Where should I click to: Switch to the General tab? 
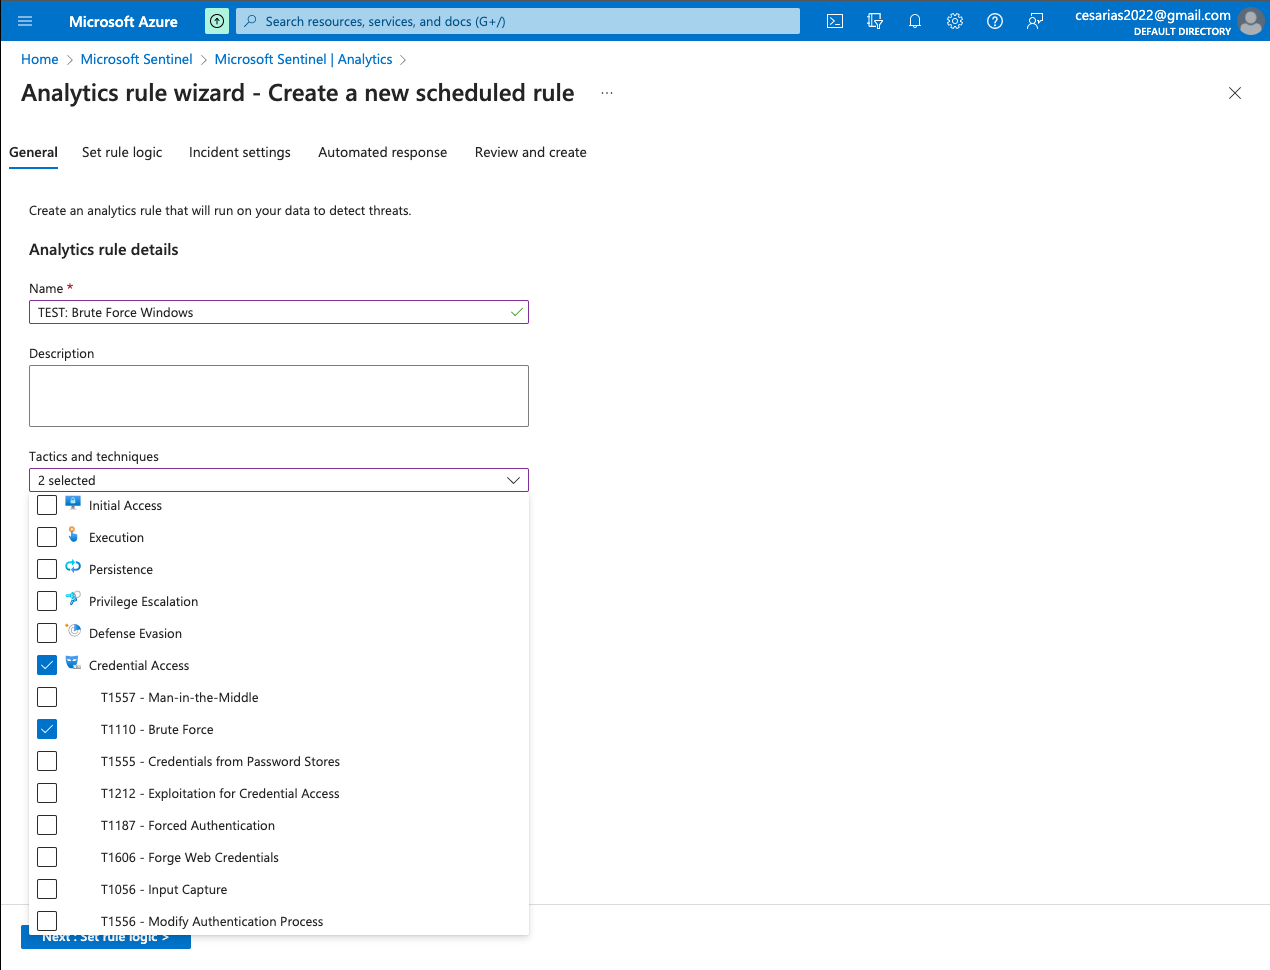tap(33, 152)
